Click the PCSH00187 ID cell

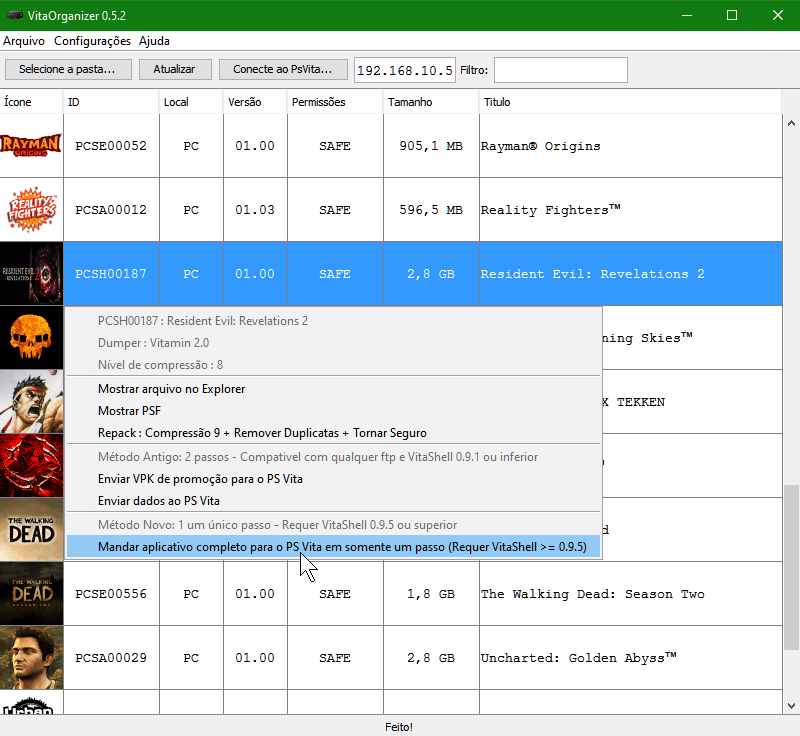click(x=111, y=274)
